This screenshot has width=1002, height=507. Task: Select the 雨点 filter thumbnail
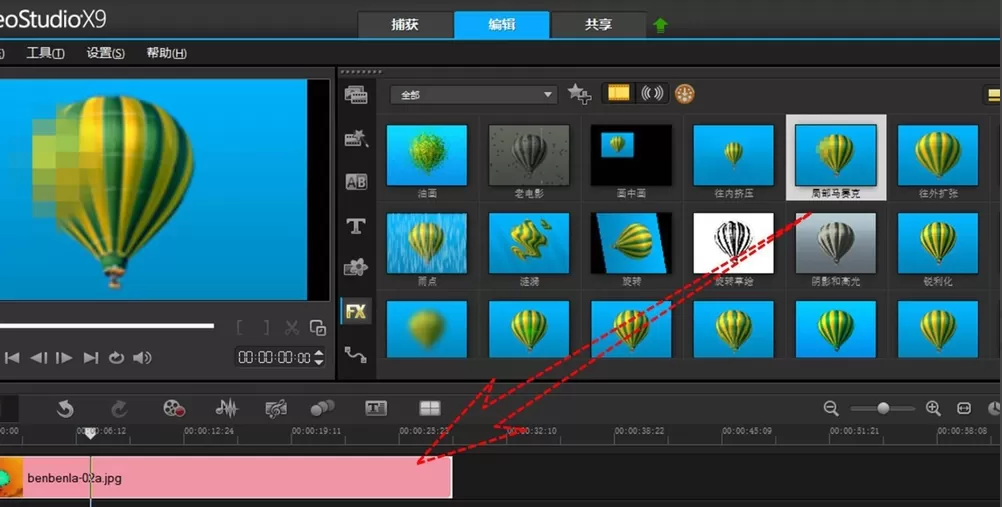(427, 244)
